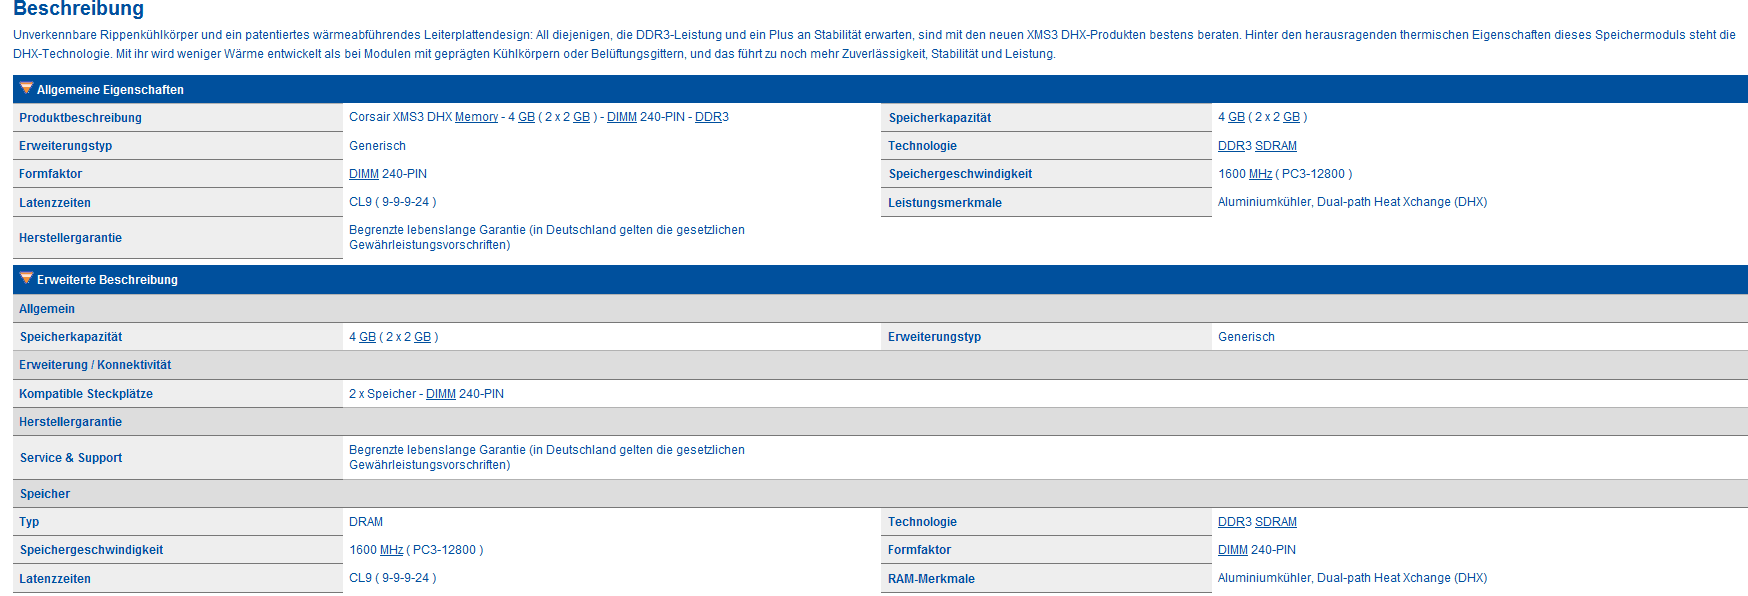Click the Speicher subsection header
The height and width of the screenshot is (596, 1748).
(x=880, y=494)
